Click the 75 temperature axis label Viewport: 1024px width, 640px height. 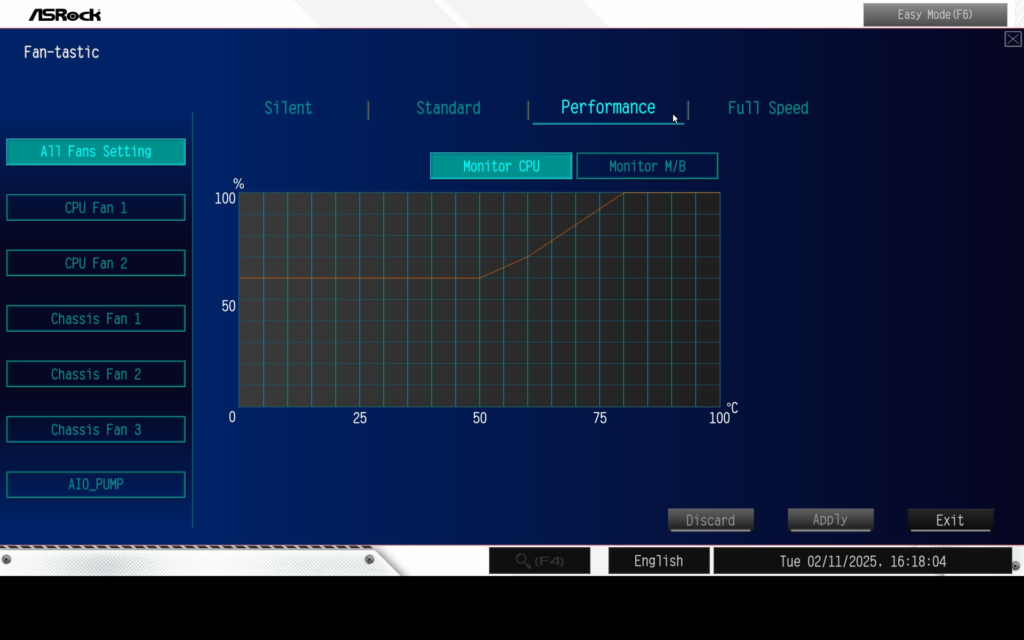(x=600, y=418)
